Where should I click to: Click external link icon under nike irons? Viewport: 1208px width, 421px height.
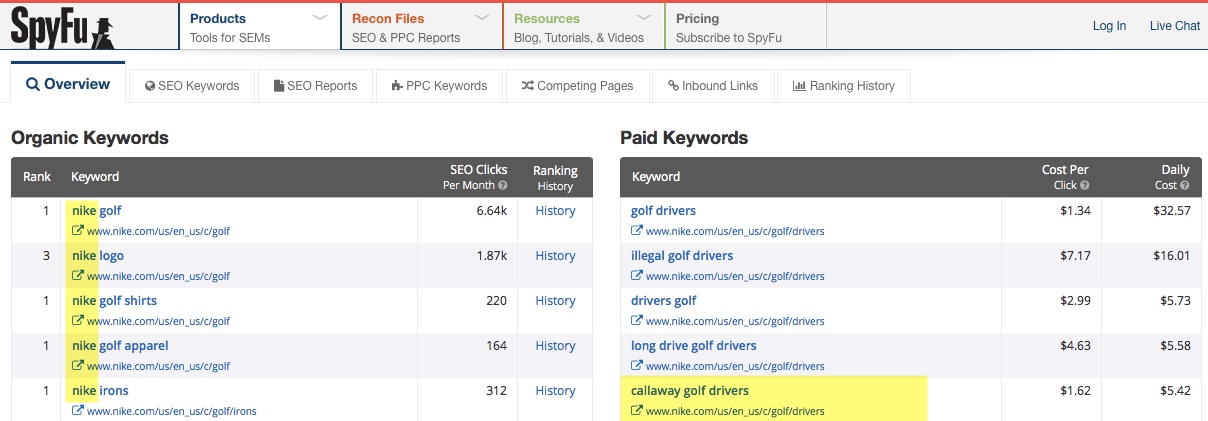tap(78, 412)
